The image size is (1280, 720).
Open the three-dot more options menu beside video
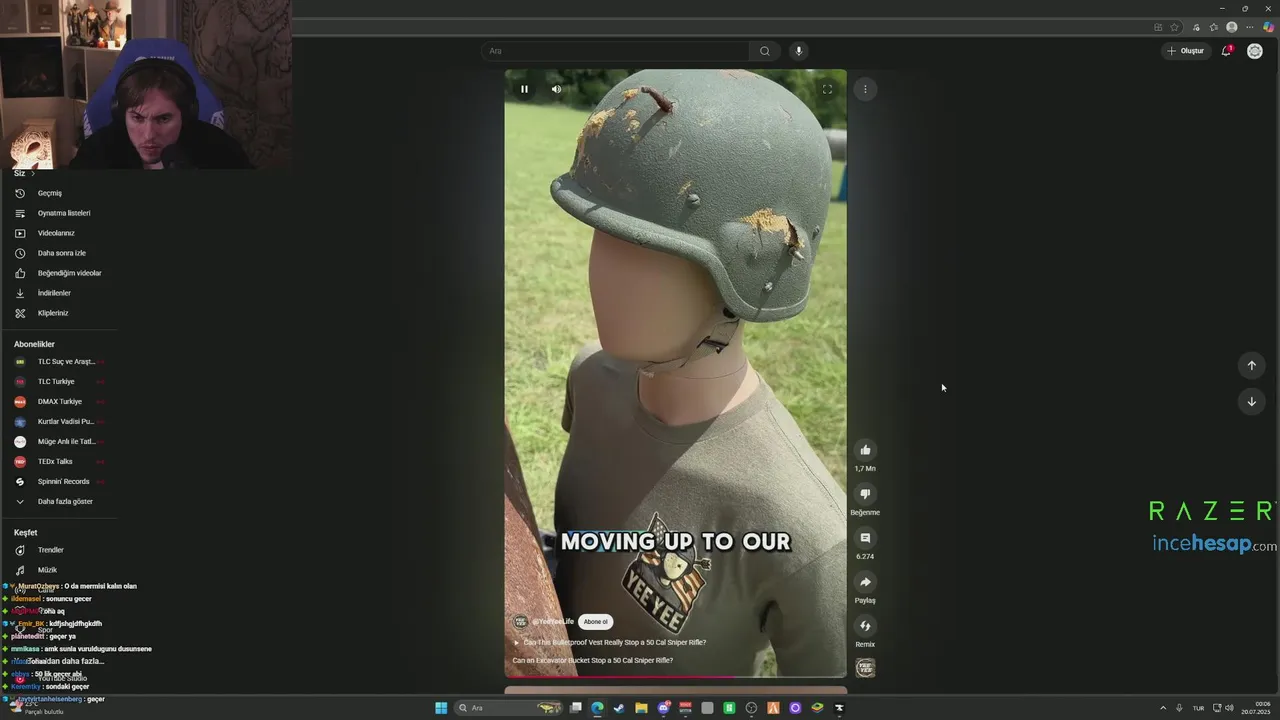pyautogui.click(x=865, y=89)
